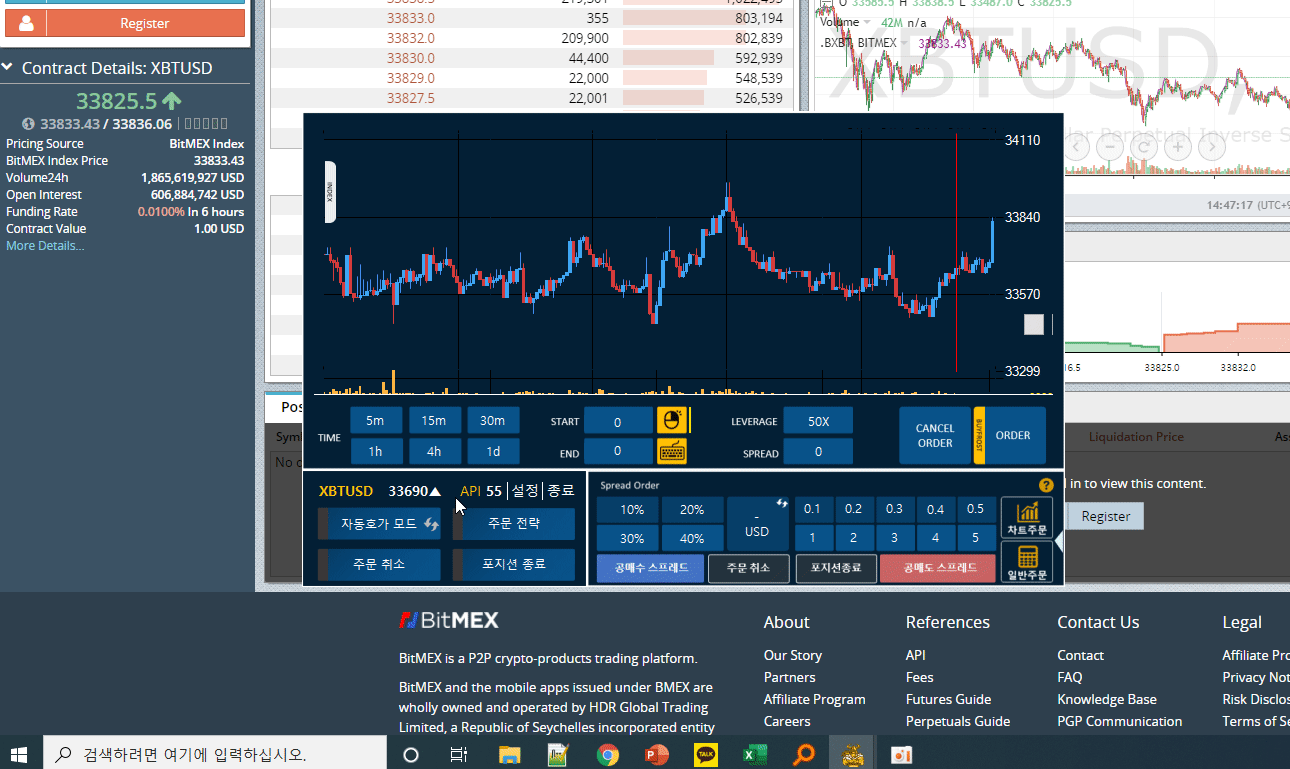Select the 5 spread value button

(x=975, y=538)
